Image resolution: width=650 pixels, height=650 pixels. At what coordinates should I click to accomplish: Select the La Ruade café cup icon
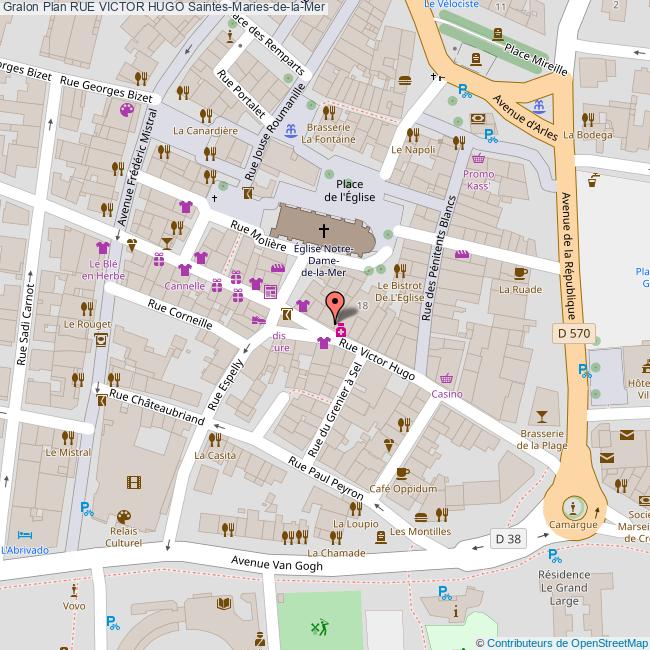coord(519,273)
